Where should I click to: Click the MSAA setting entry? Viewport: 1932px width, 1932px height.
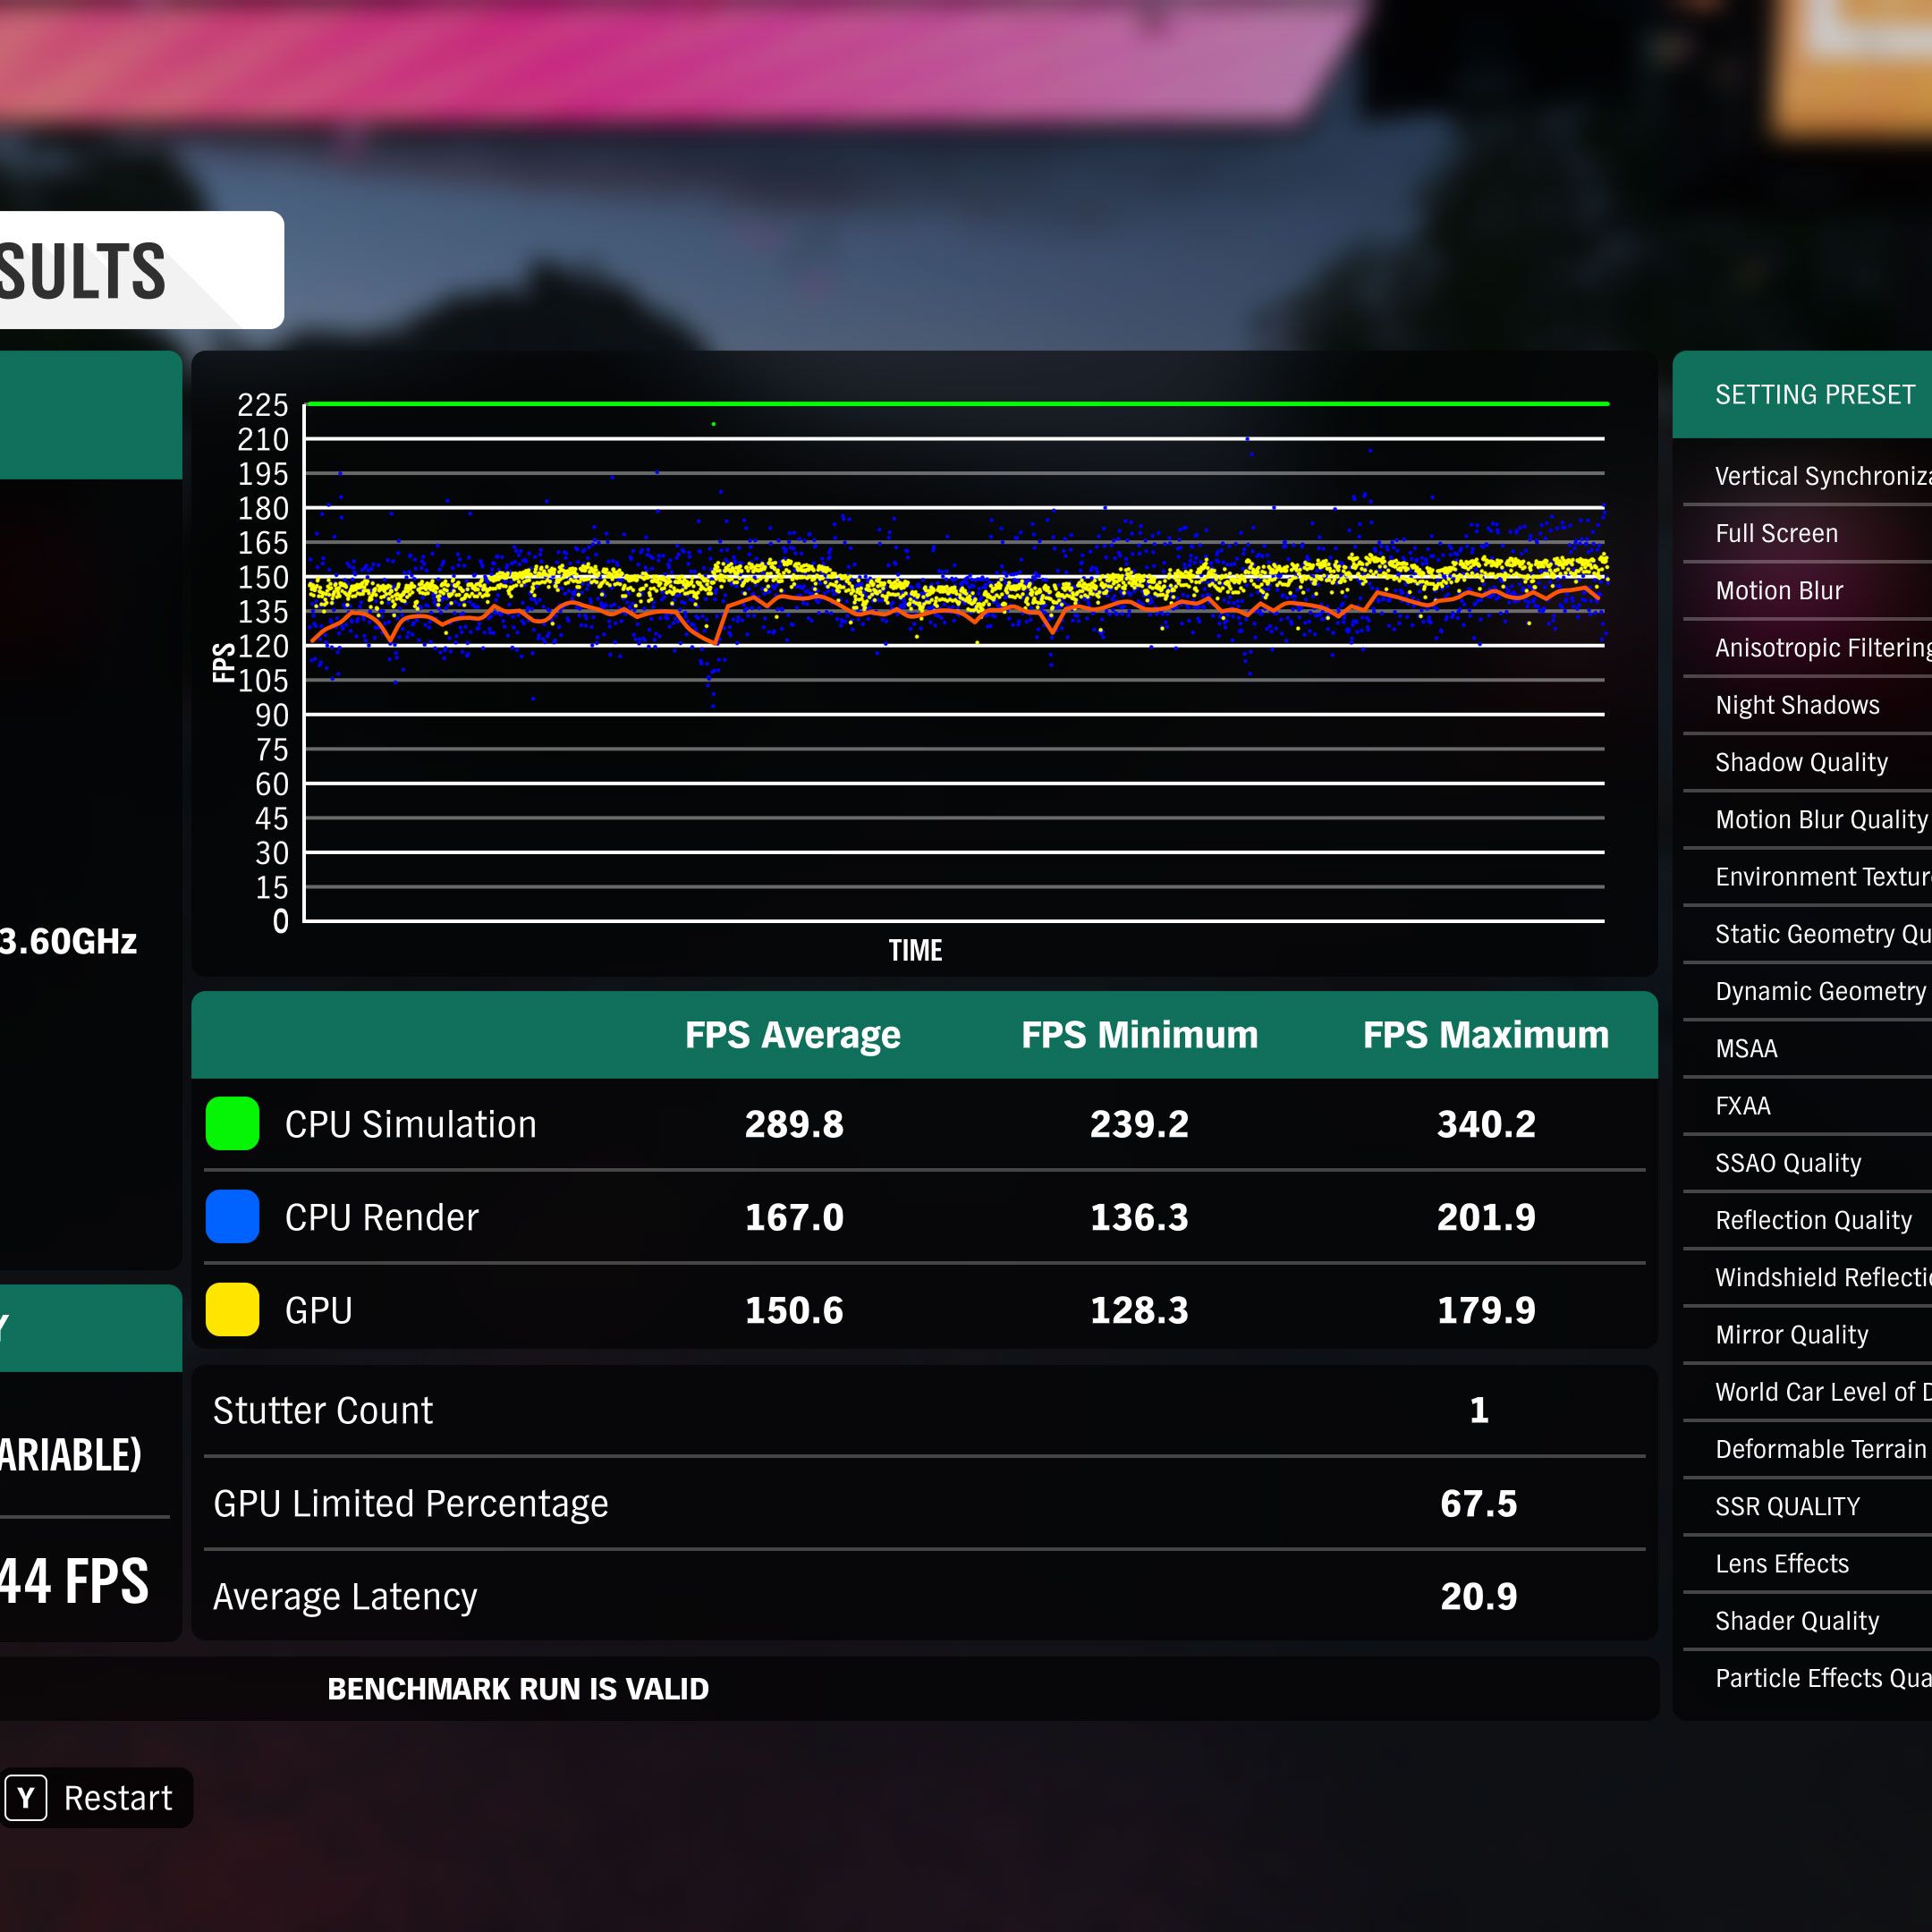point(1746,1049)
